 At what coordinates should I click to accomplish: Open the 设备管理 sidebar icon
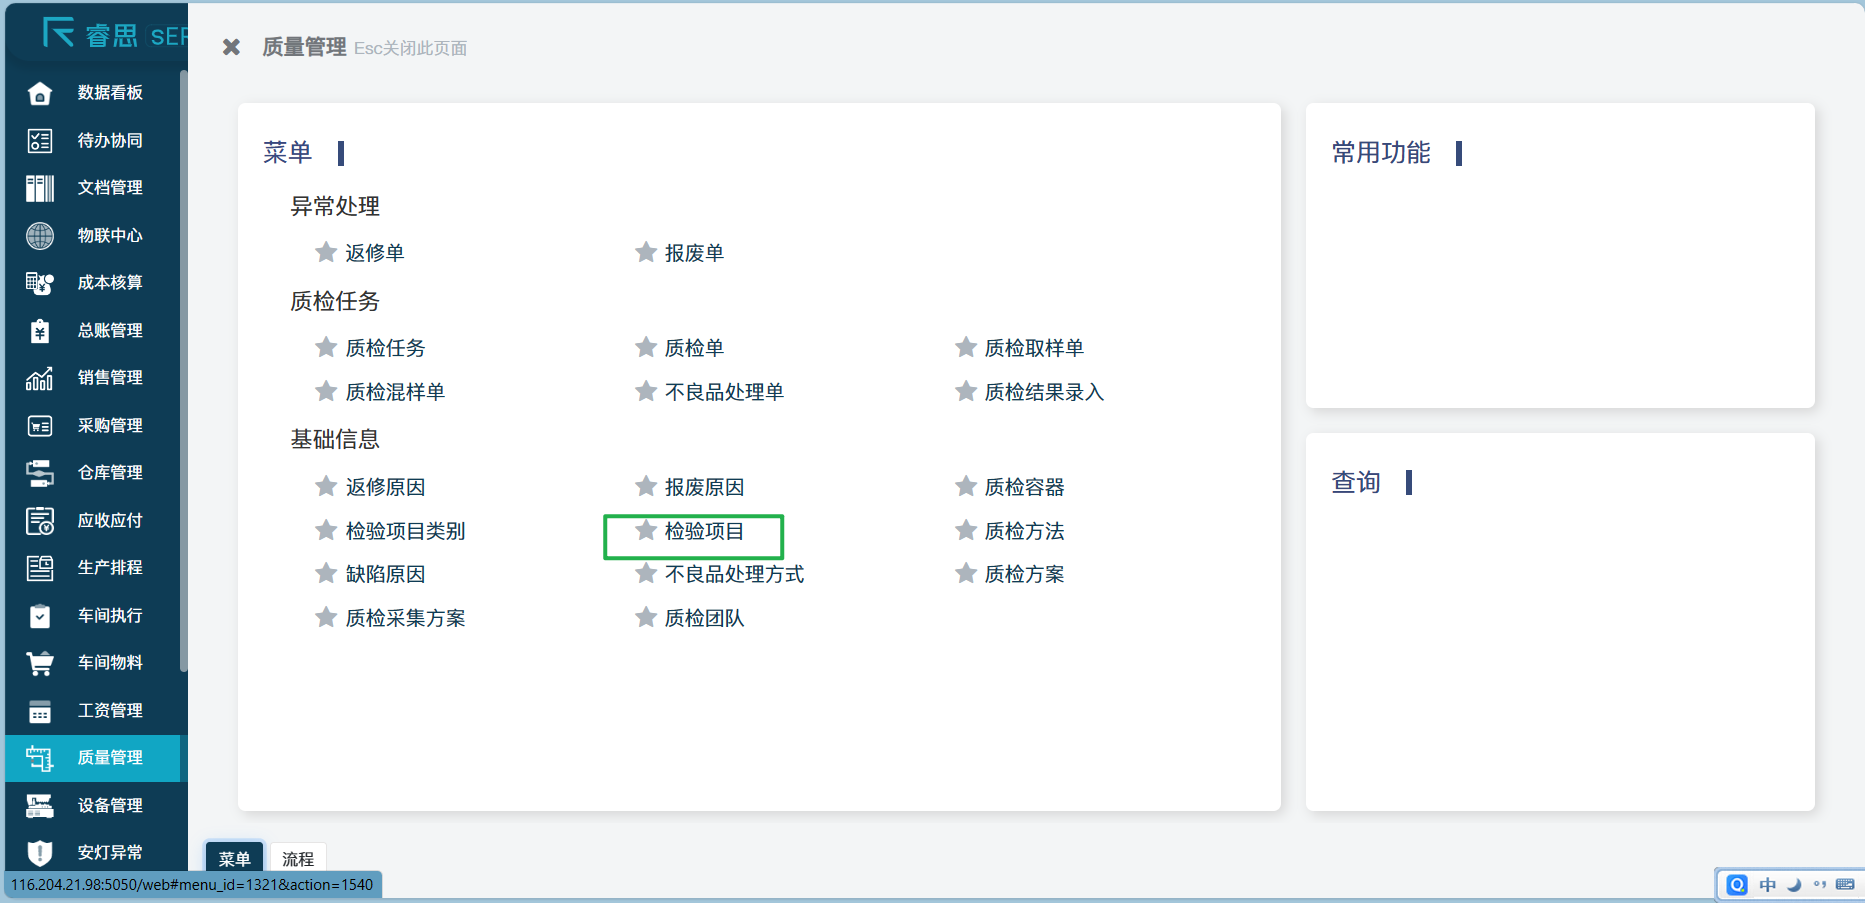(x=40, y=806)
